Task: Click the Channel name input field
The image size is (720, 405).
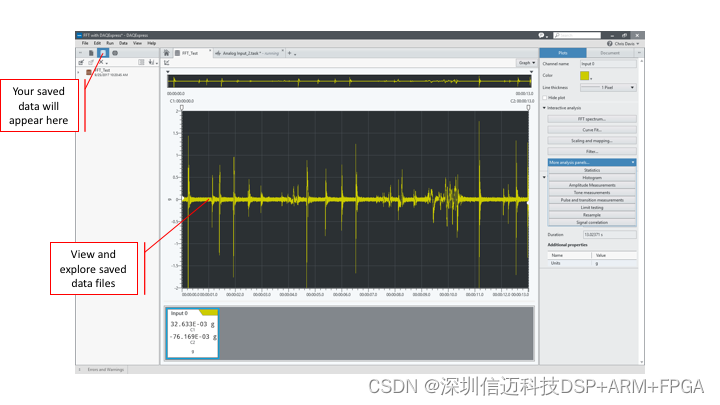Action: [607, 64]
